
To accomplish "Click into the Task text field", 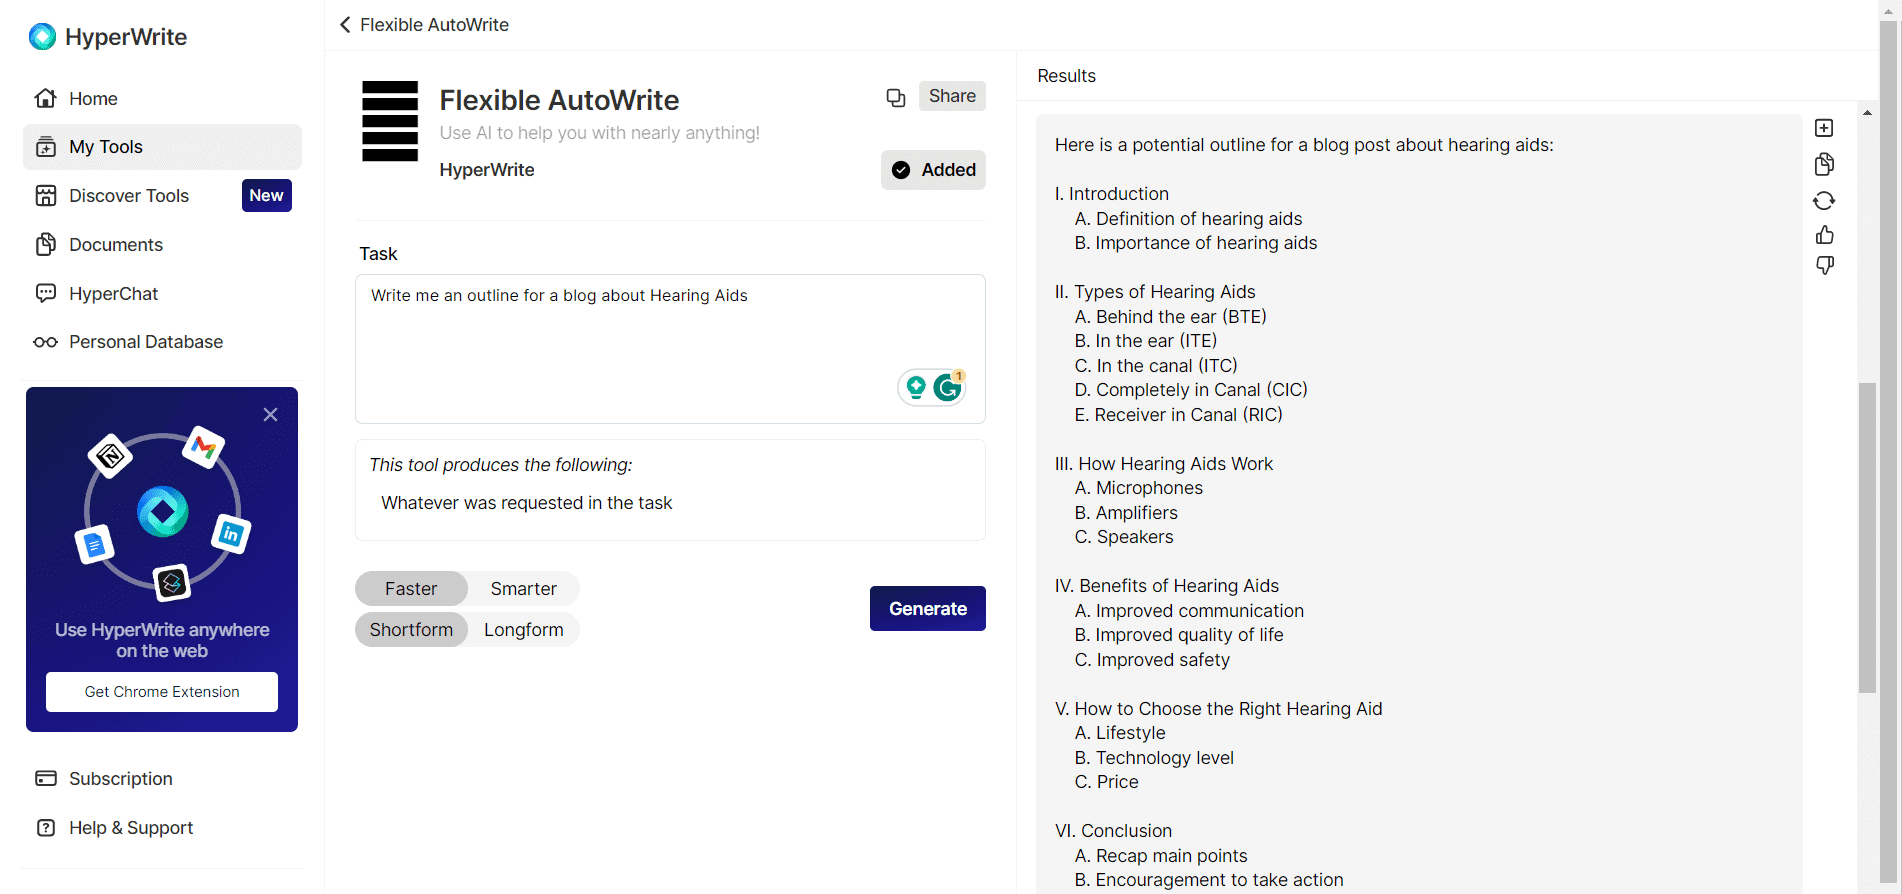I will tap(670, 349).
